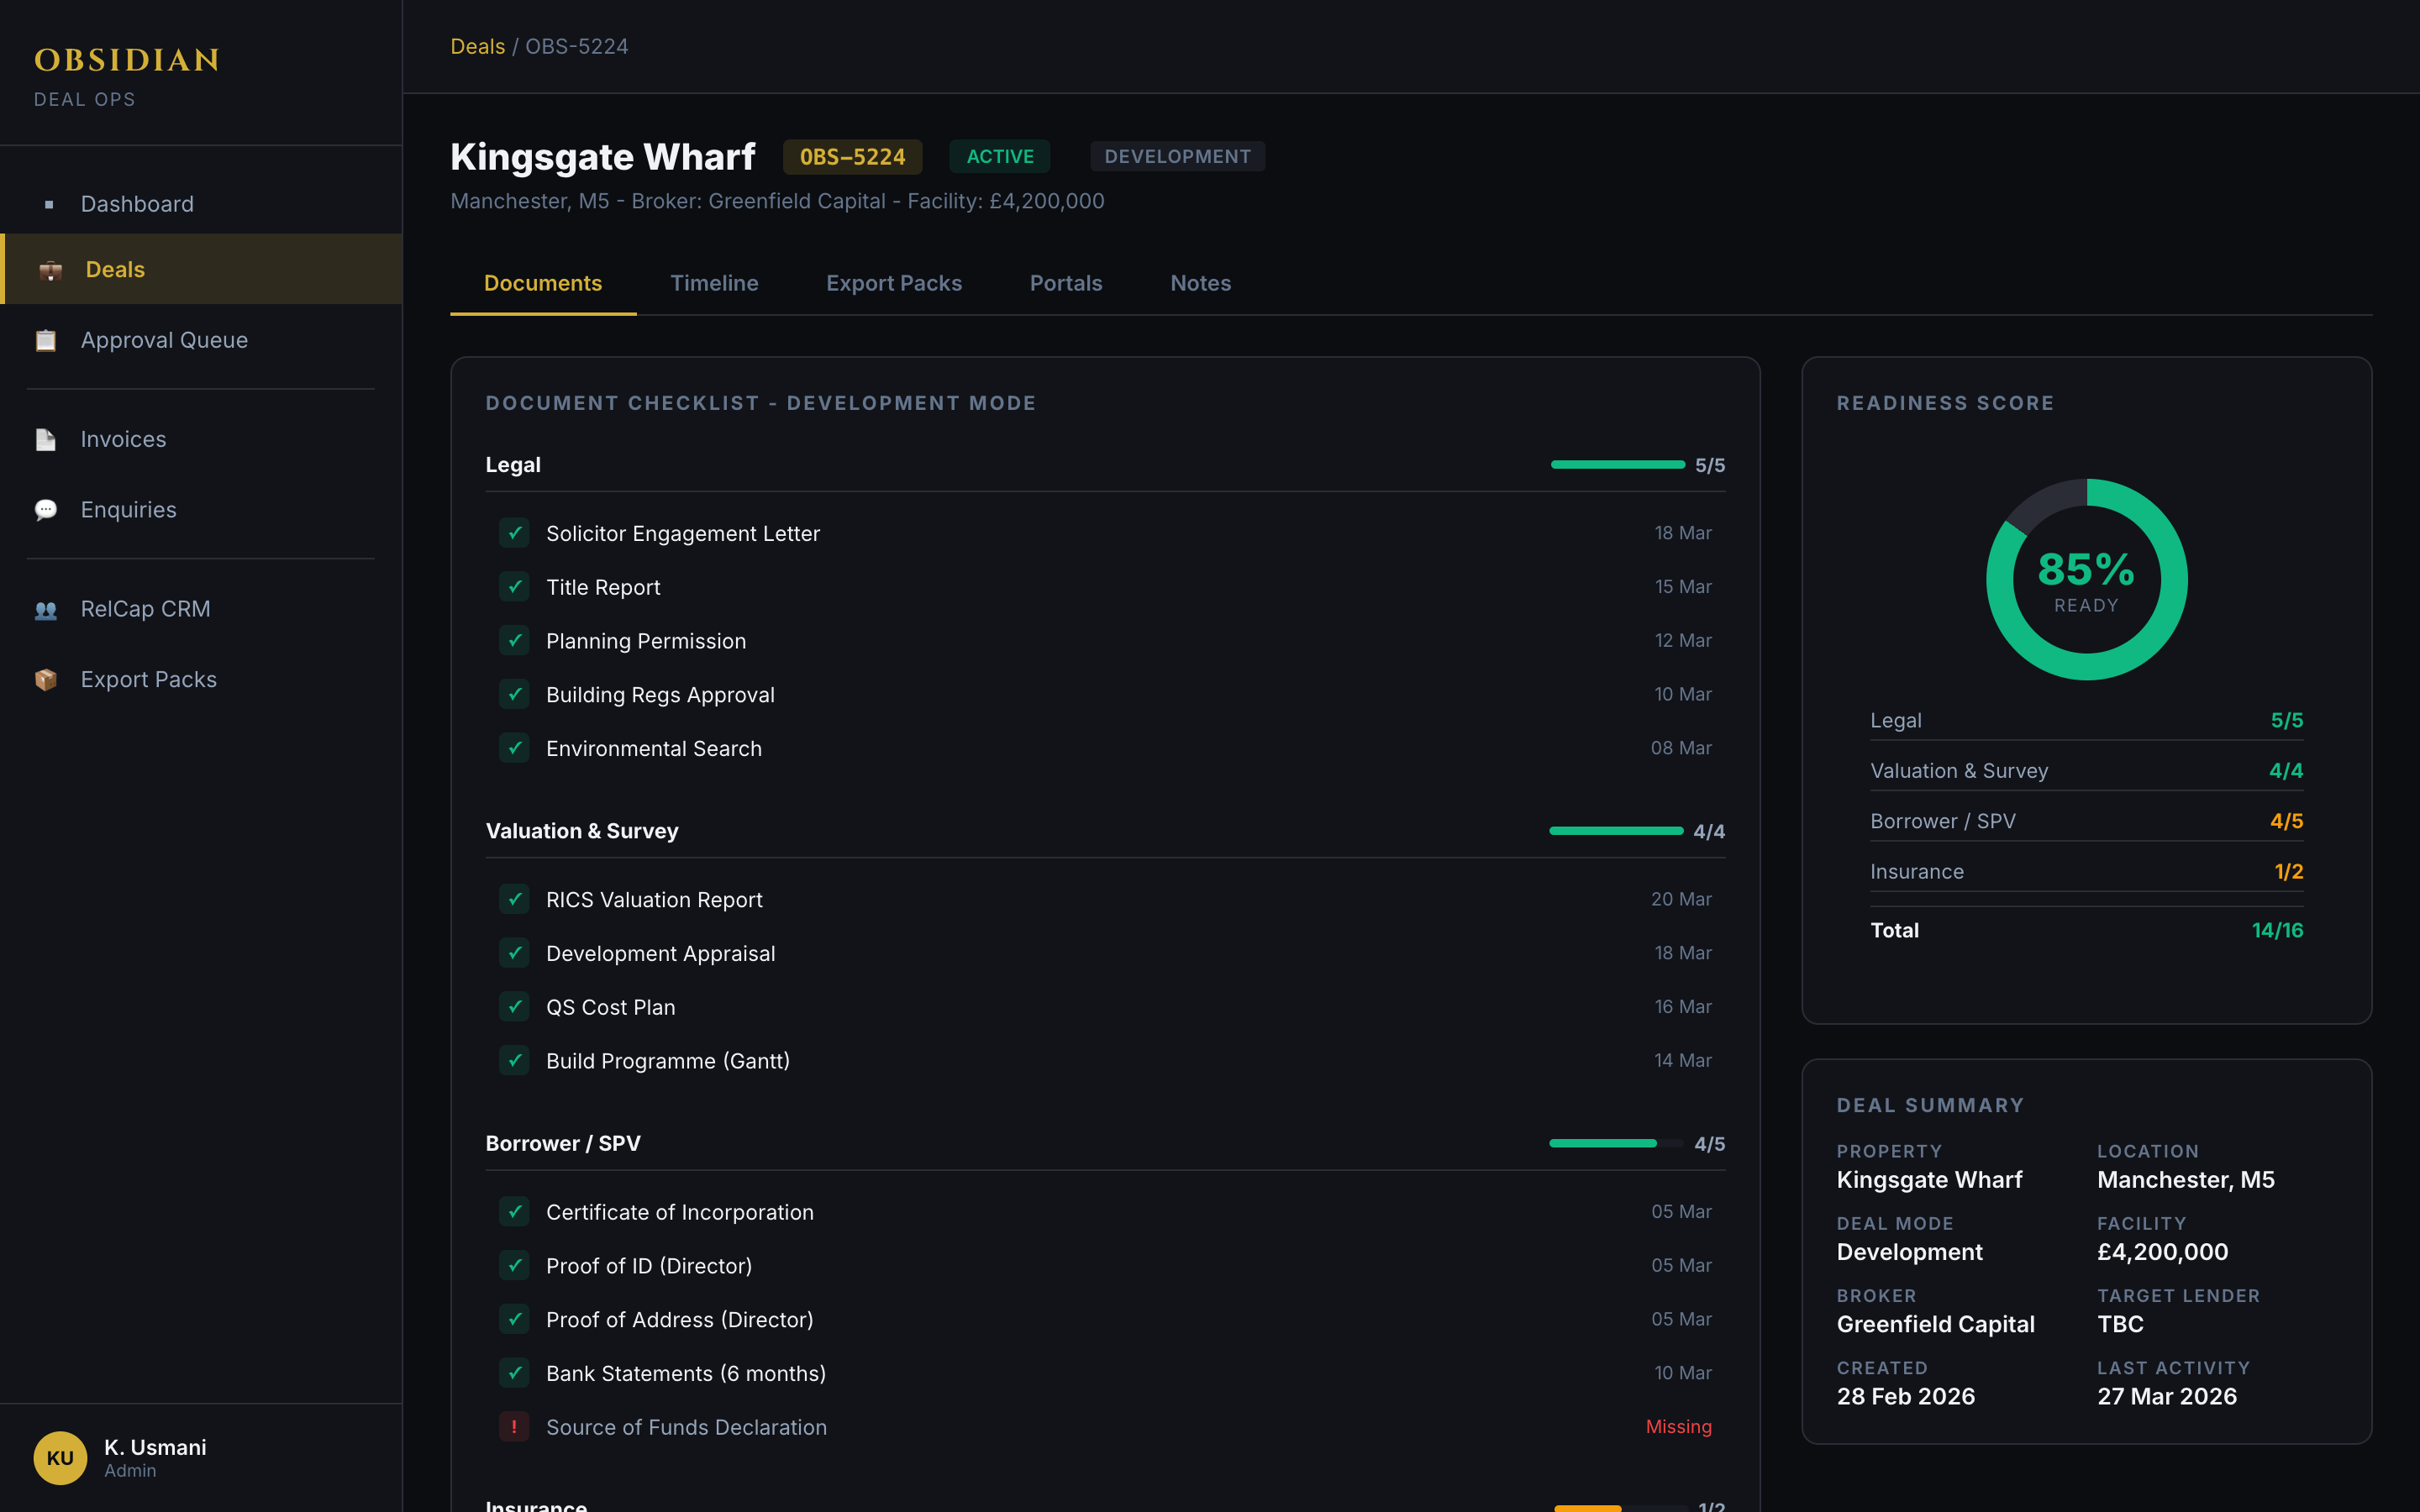Click the Approval Queue clipboard icon
The height and width of the screenshot is (1512, 2420).
tap(46, 340)
